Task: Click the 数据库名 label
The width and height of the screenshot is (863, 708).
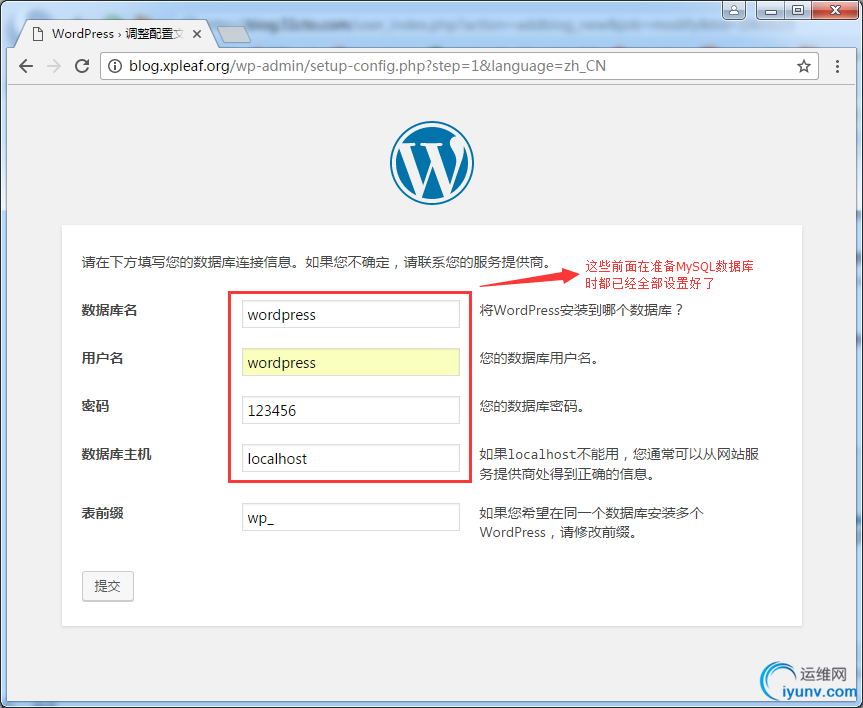Action: pyautogui.click(x=109, y=311)
